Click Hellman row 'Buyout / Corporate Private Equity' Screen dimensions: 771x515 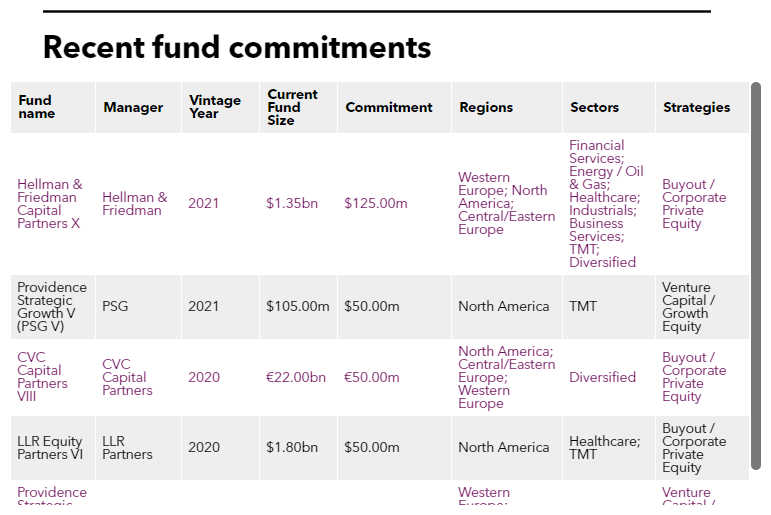[694, 204]
